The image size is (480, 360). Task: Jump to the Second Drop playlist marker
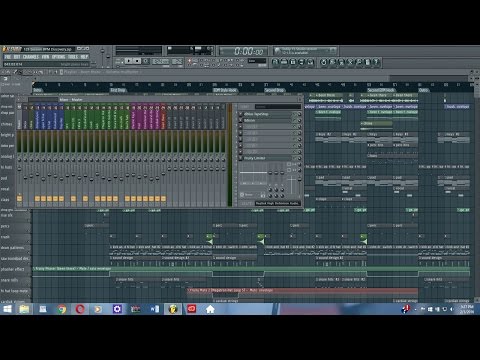(274, 90)
